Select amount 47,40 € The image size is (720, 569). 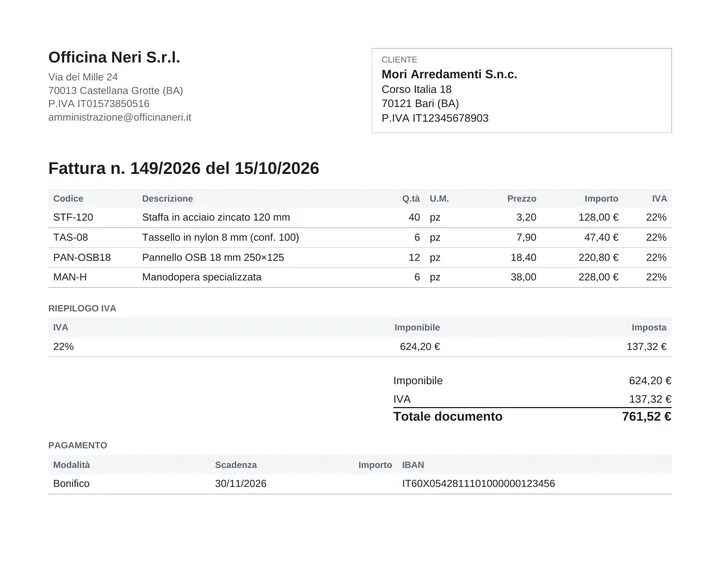point(601,237)
